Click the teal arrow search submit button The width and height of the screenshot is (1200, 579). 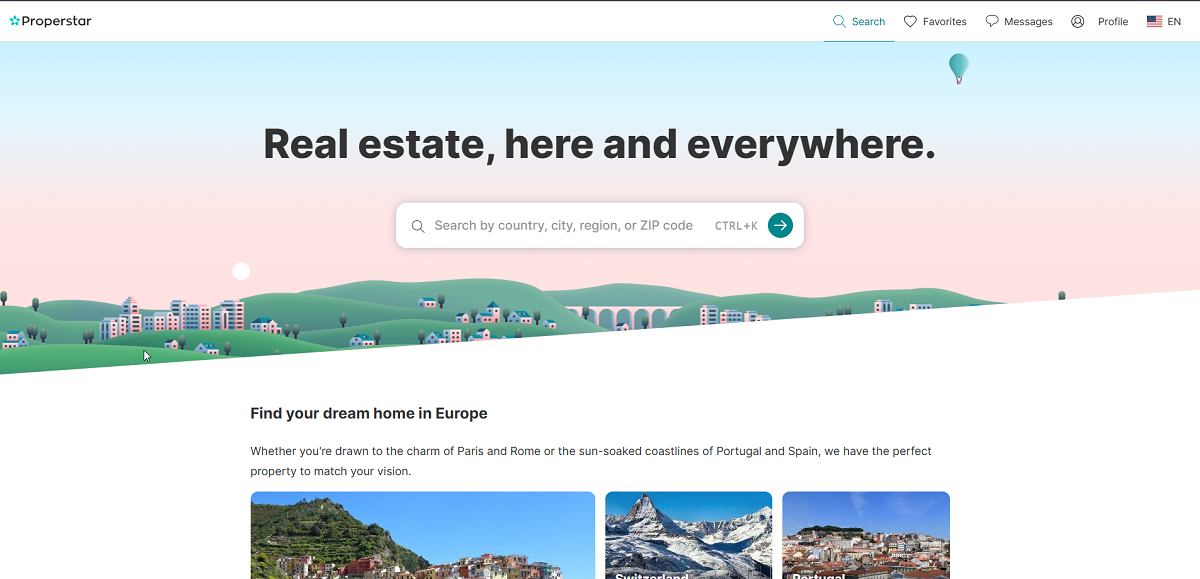780,226
